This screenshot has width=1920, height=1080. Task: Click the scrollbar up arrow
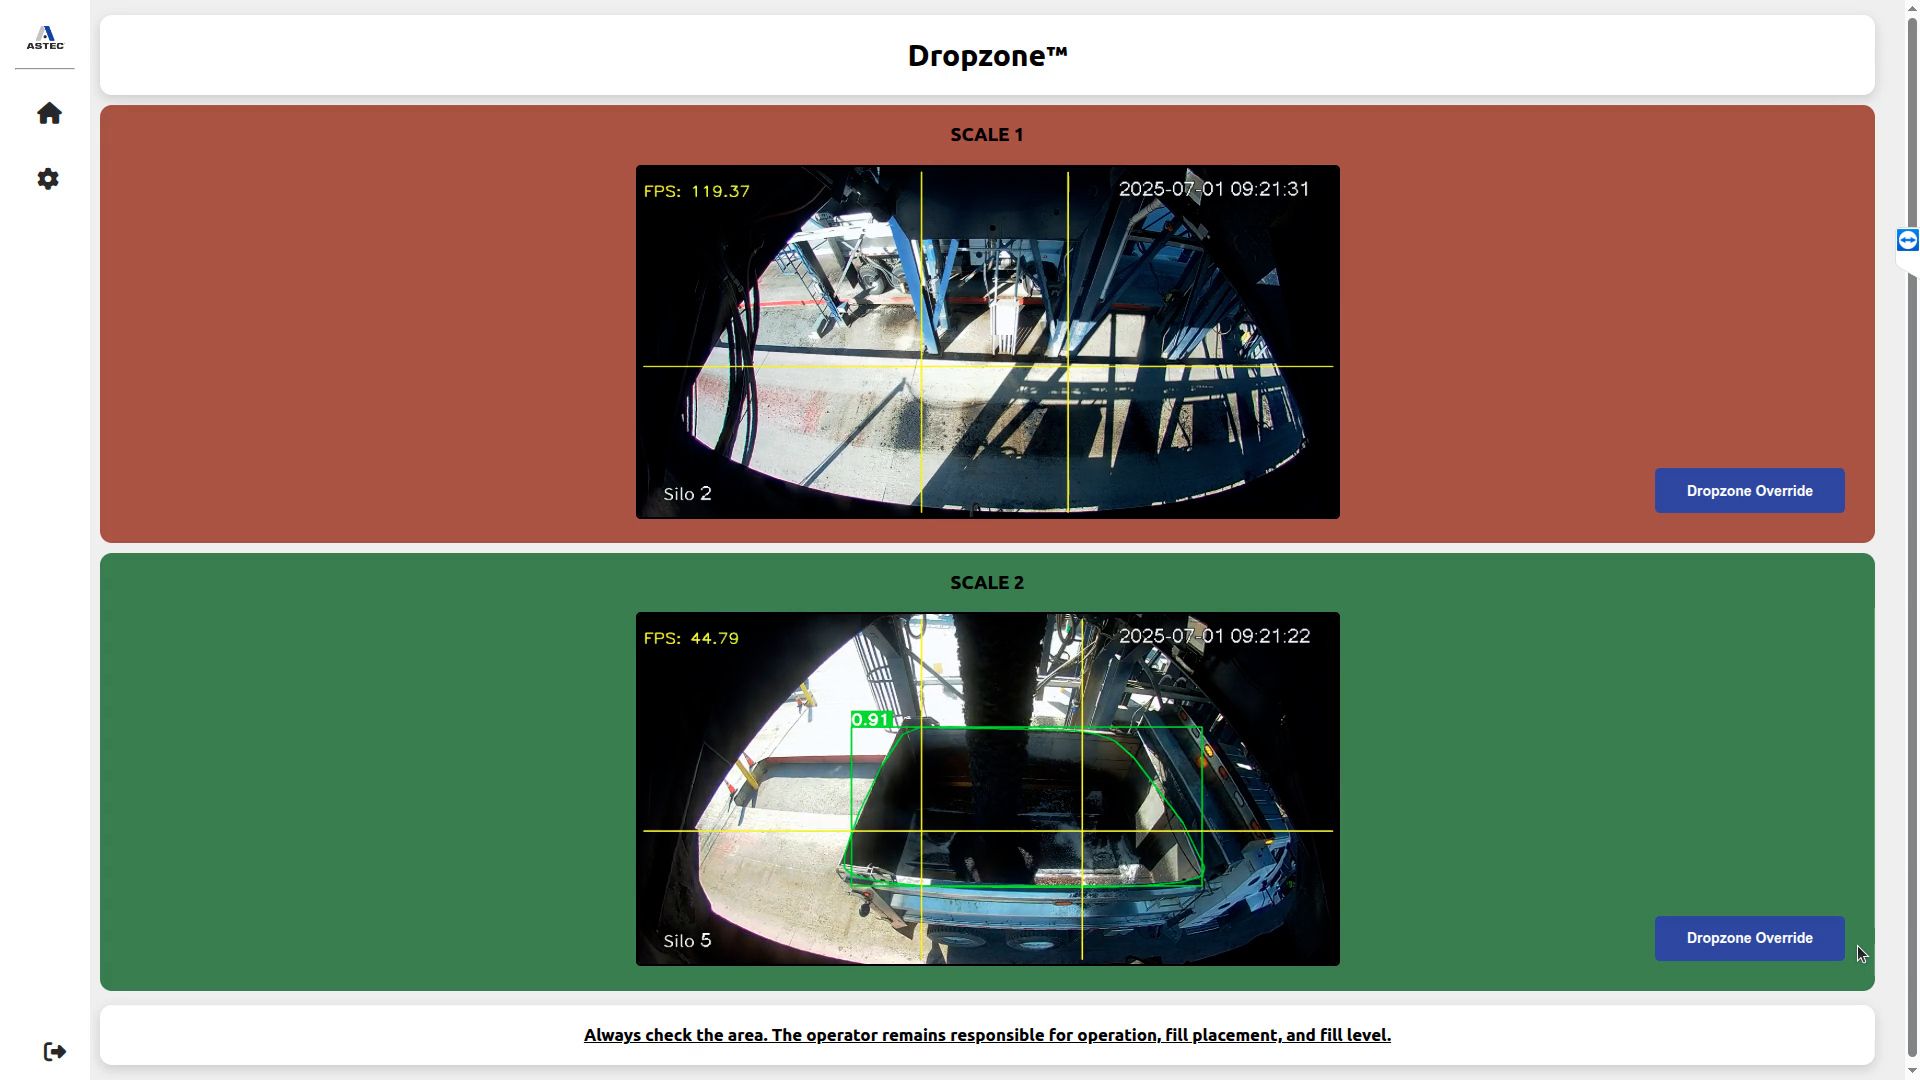pos(1912,8)
